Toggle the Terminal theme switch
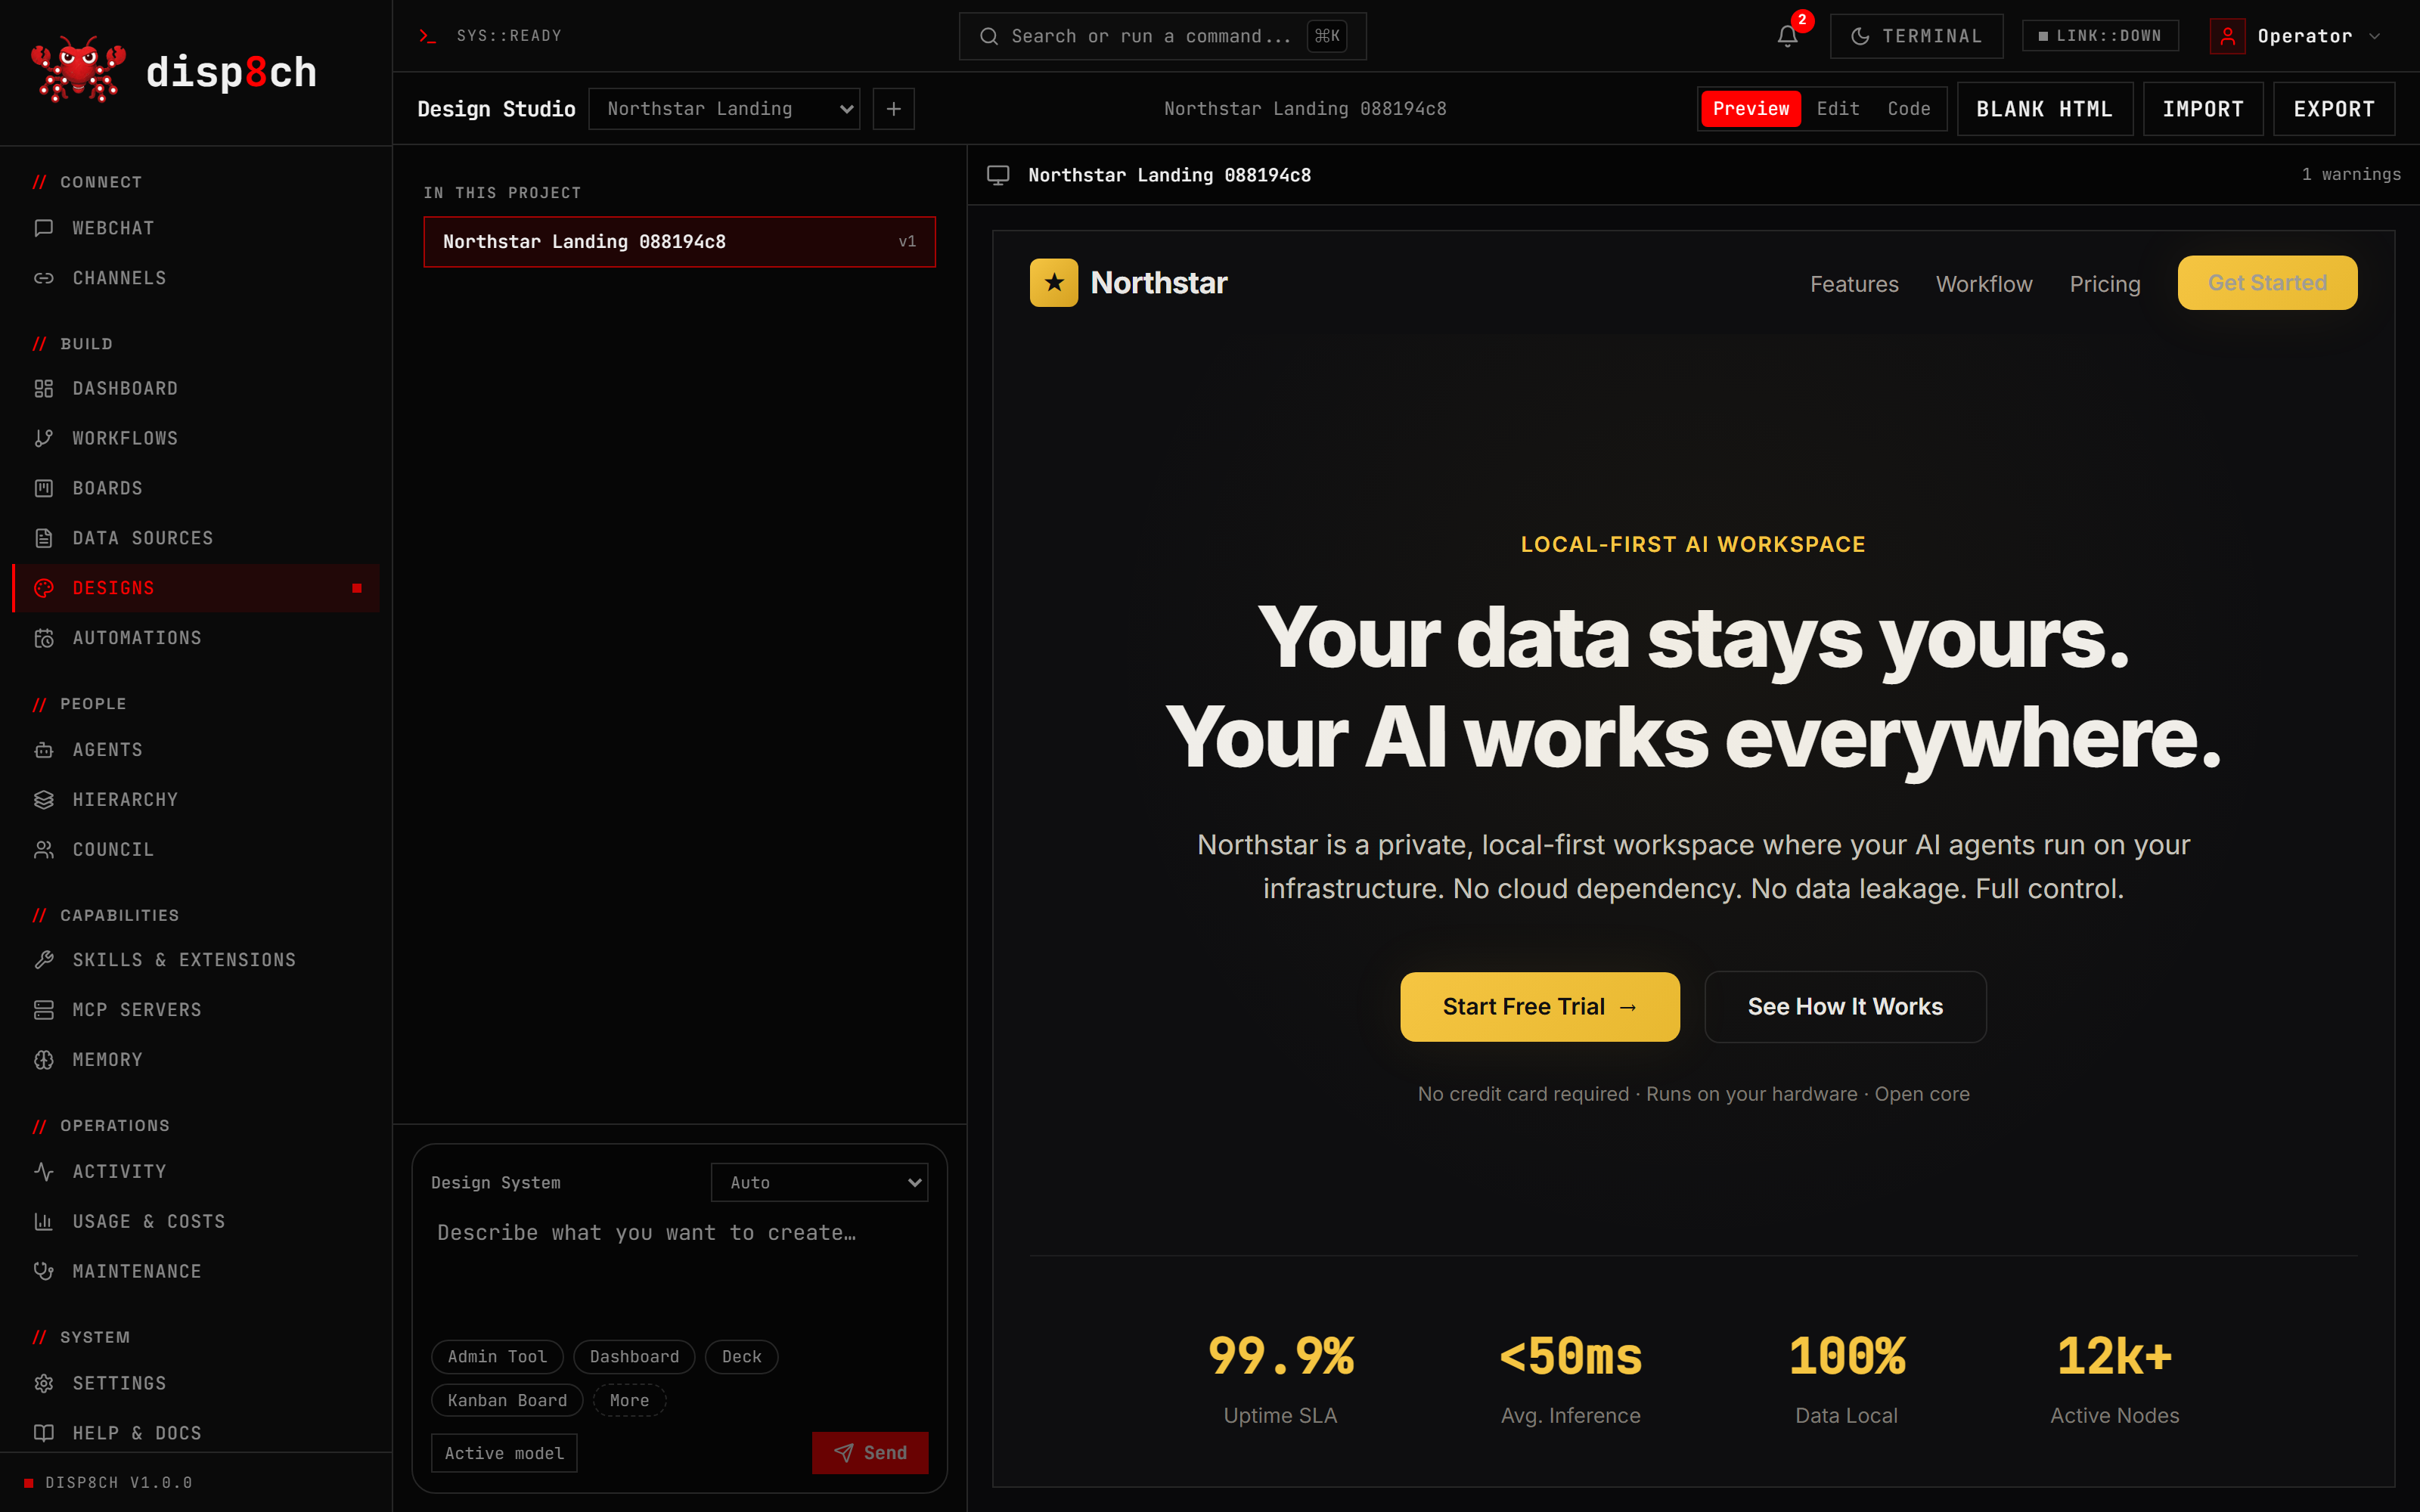2420x1512 pixels. pyautogui.click(x=1916, y=36)
